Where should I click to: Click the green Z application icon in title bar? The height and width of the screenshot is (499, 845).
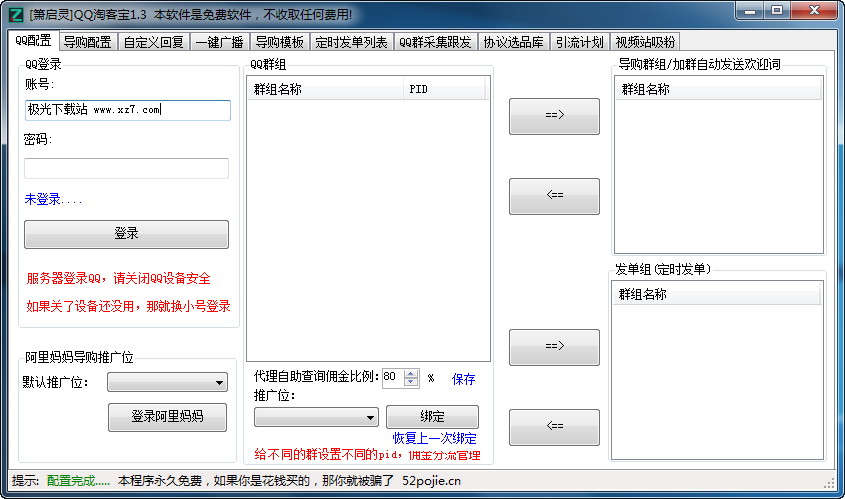point(17,15)
